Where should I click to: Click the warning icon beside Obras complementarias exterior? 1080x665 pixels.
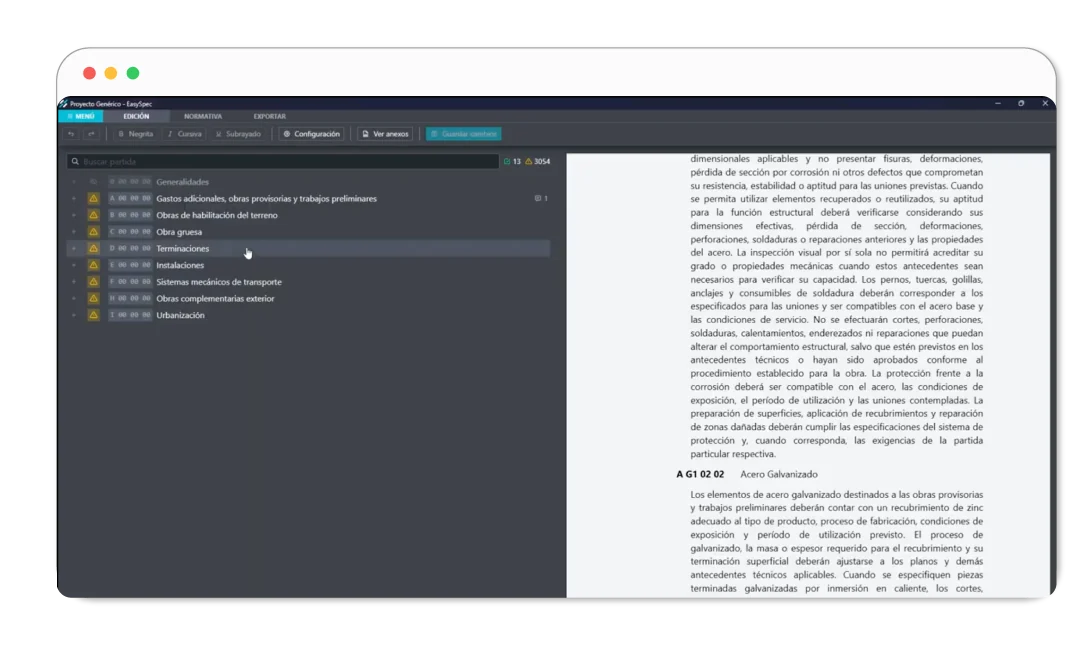tap(94, 298)
